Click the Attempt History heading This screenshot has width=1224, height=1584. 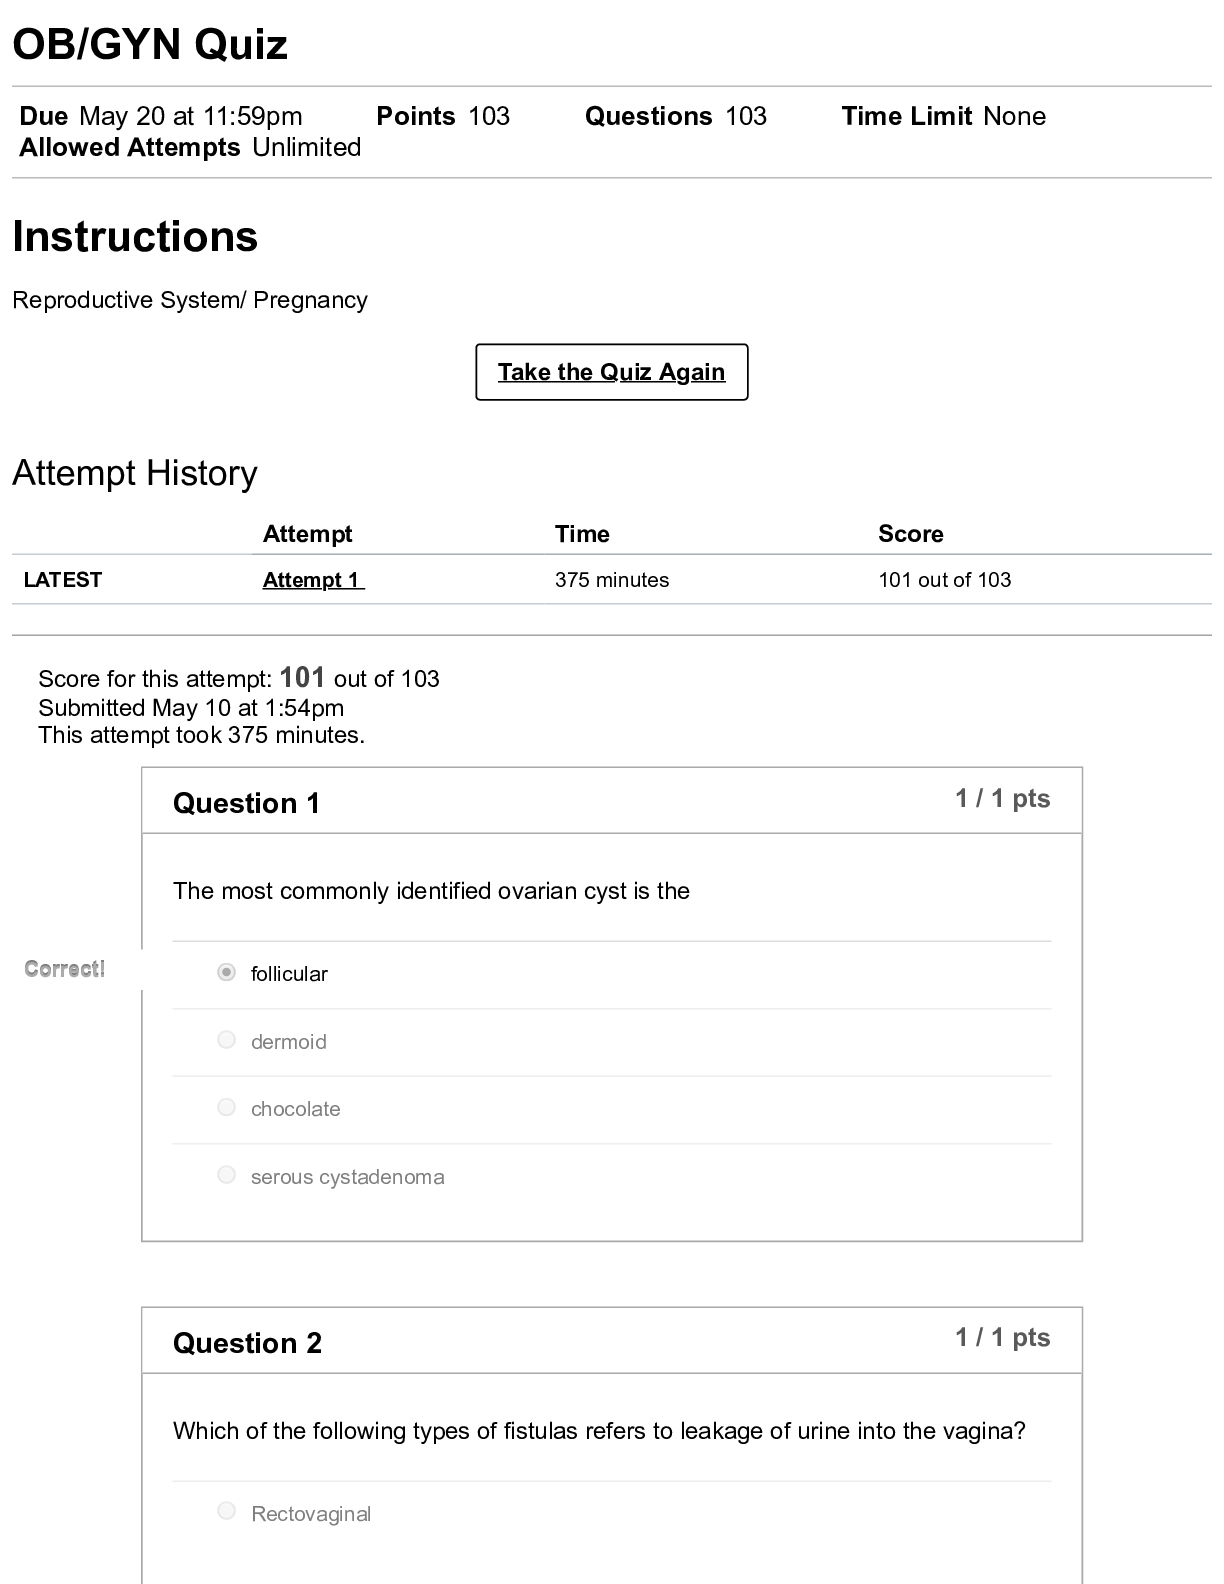pos(135,473)
